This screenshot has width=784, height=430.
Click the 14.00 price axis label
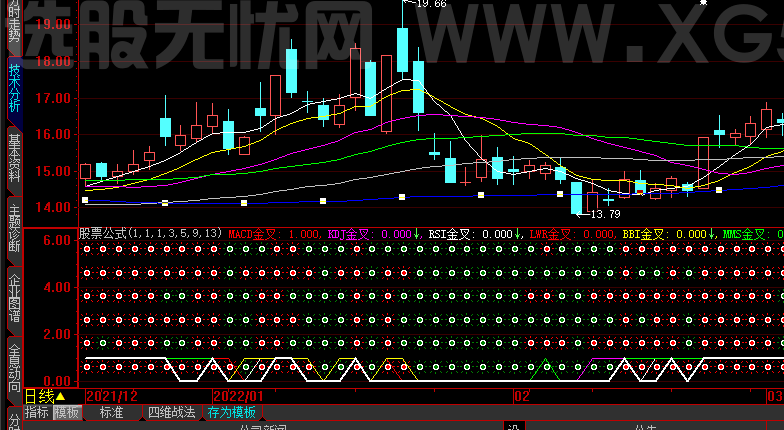pyautogui.click(x=53, y=207)
